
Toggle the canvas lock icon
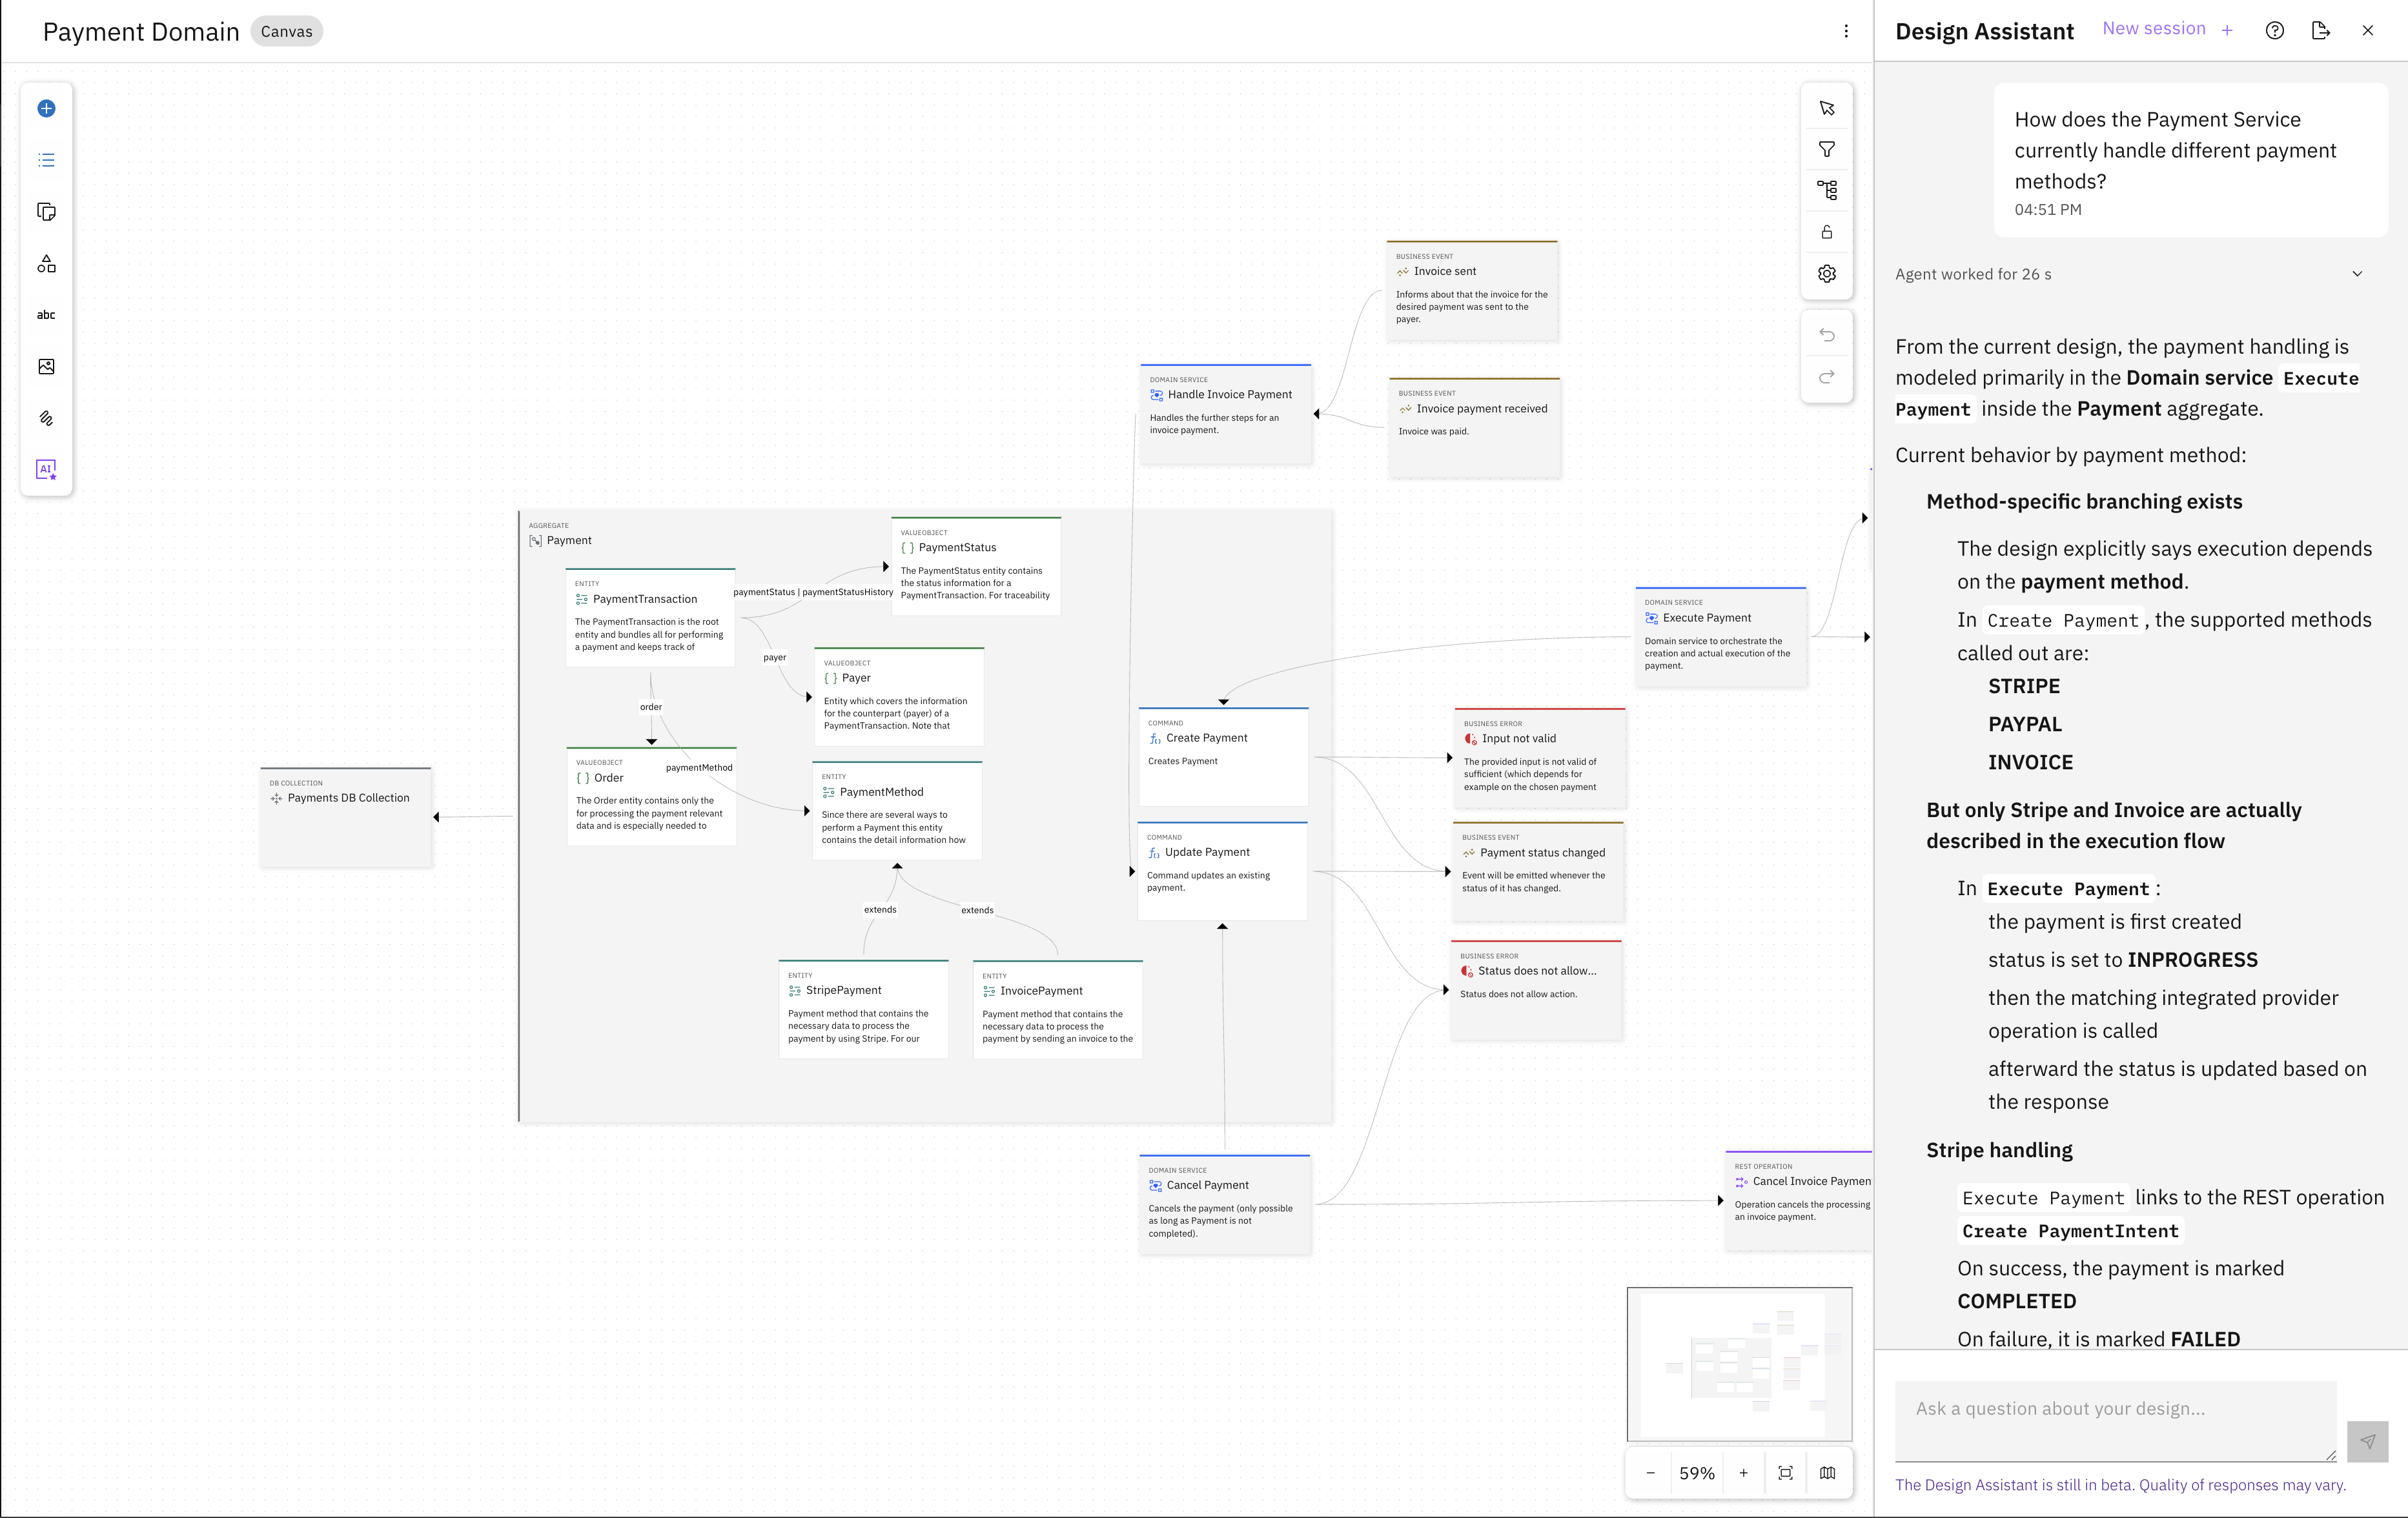[x=1827, y=232]
